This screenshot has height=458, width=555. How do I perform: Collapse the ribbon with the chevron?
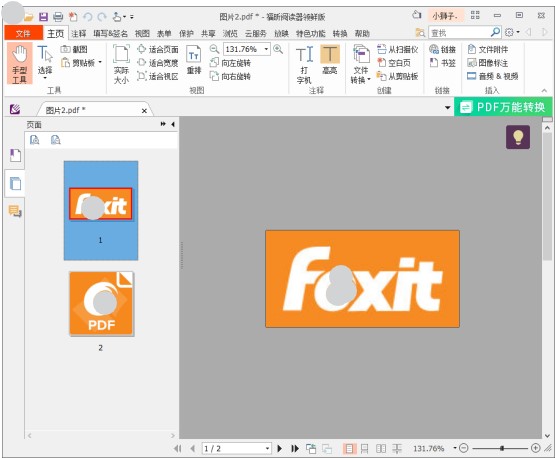544,91
